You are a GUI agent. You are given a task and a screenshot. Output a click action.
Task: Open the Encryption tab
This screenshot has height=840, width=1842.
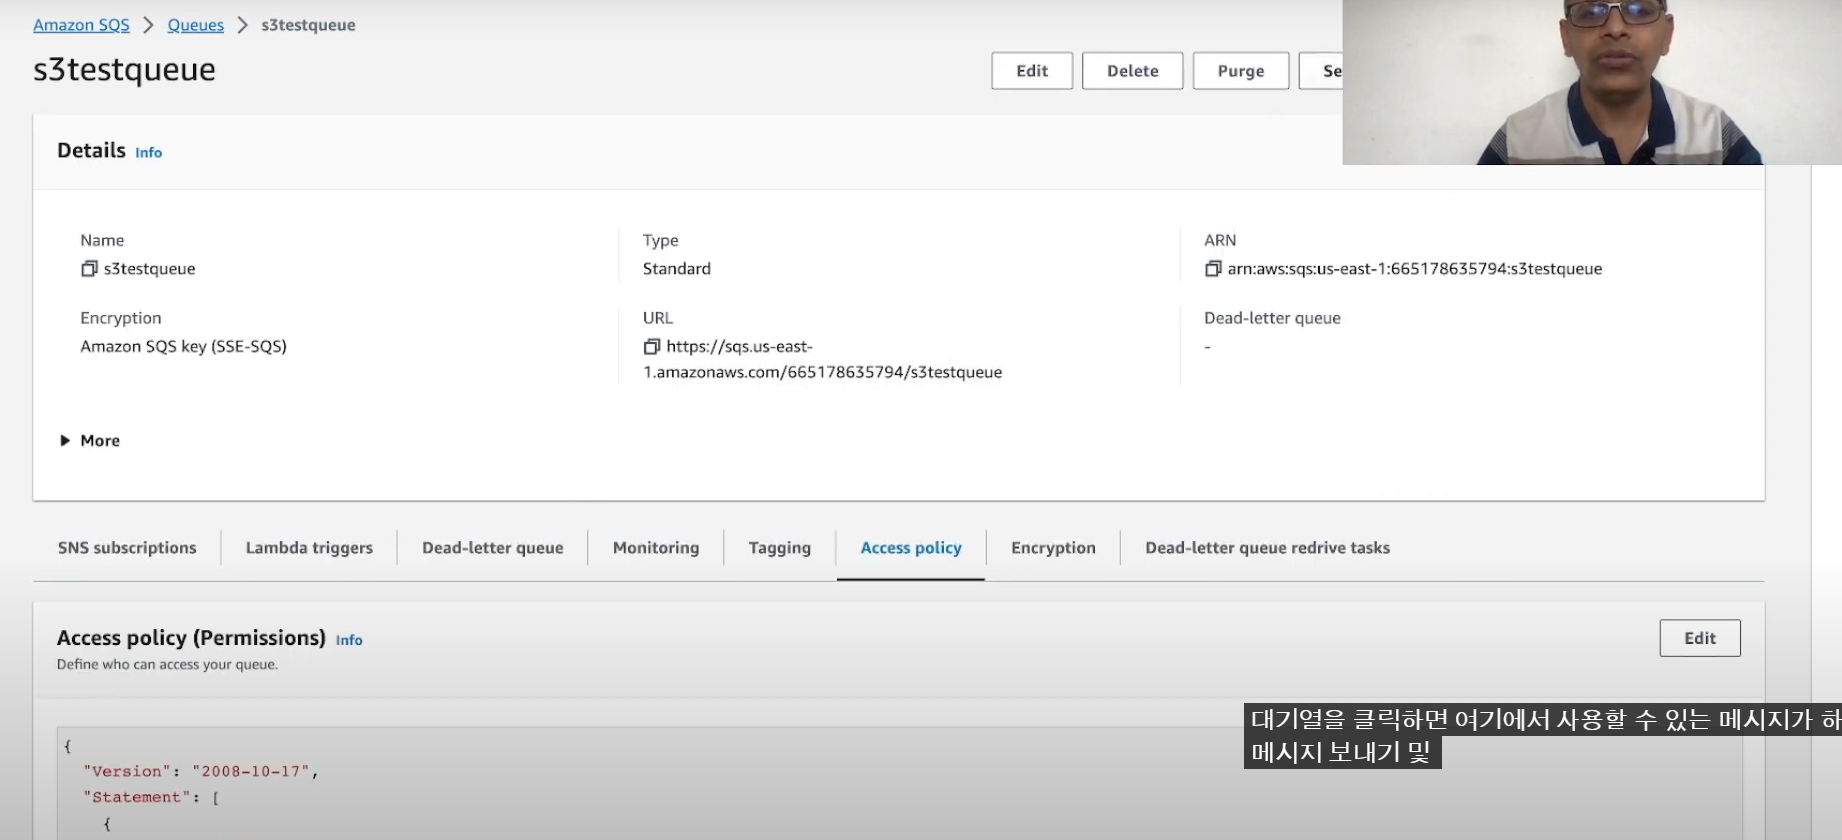pyautogui.click(x=1053, y=548)
